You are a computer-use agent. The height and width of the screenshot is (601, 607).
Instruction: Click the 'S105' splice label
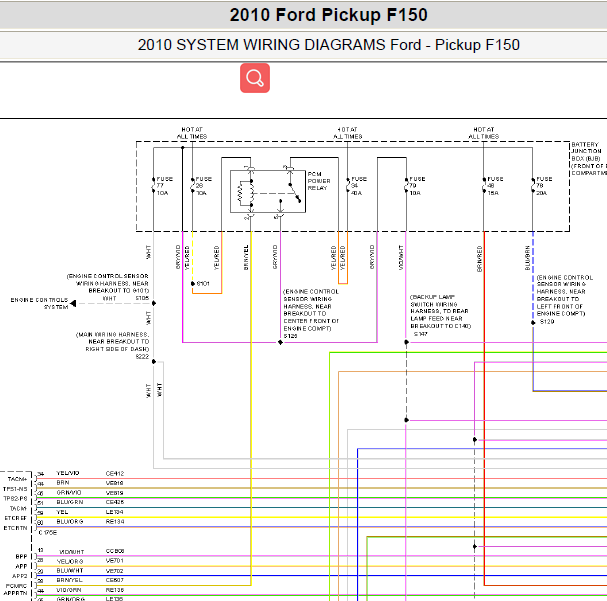tap(142, 298)
